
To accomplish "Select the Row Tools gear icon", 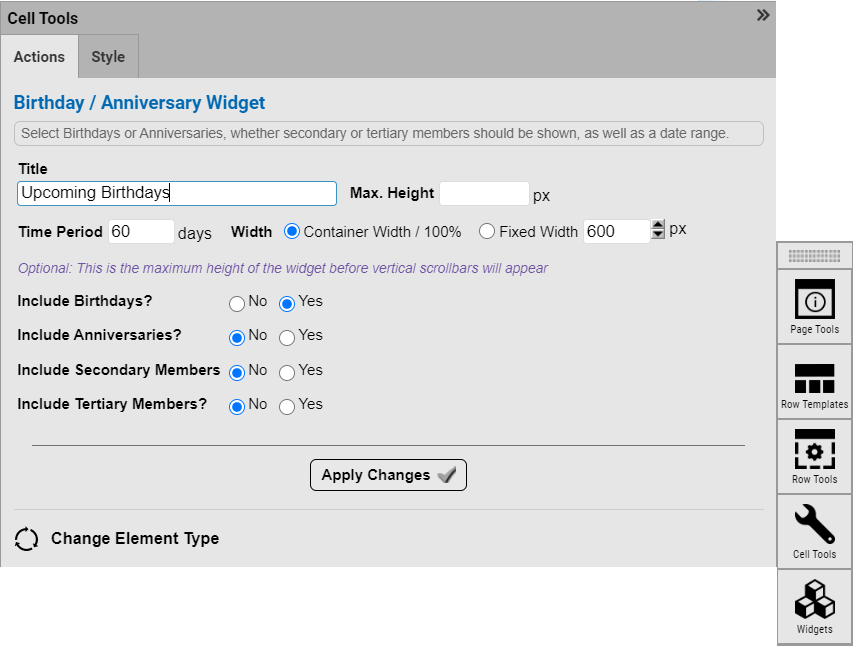I will [814, 450].
